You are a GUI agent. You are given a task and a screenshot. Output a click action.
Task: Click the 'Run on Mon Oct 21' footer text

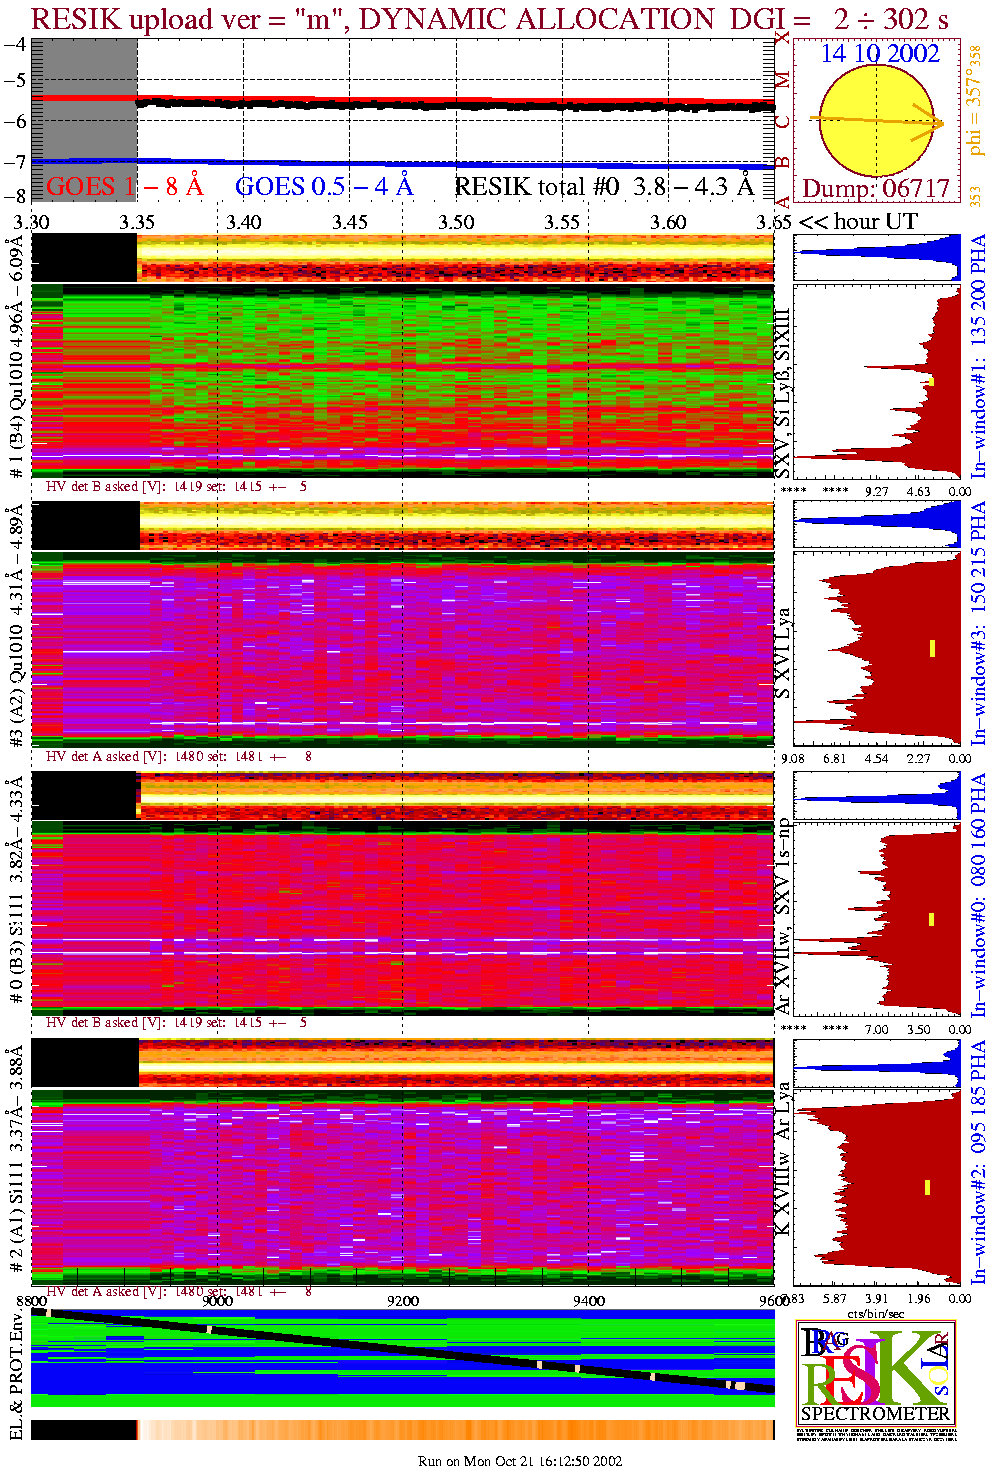pos(520,1461)
